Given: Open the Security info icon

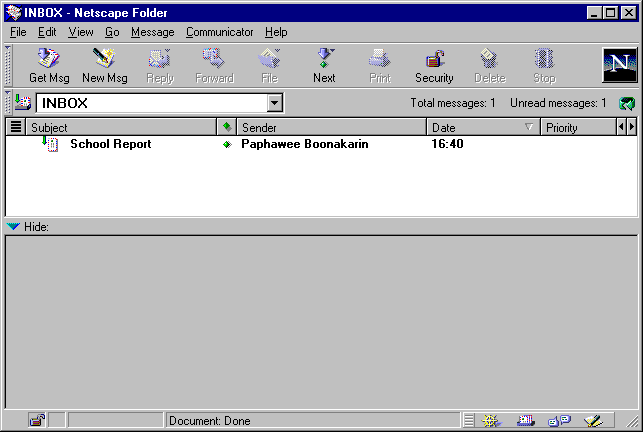Looking at the screenshot, I should (435, 59).
